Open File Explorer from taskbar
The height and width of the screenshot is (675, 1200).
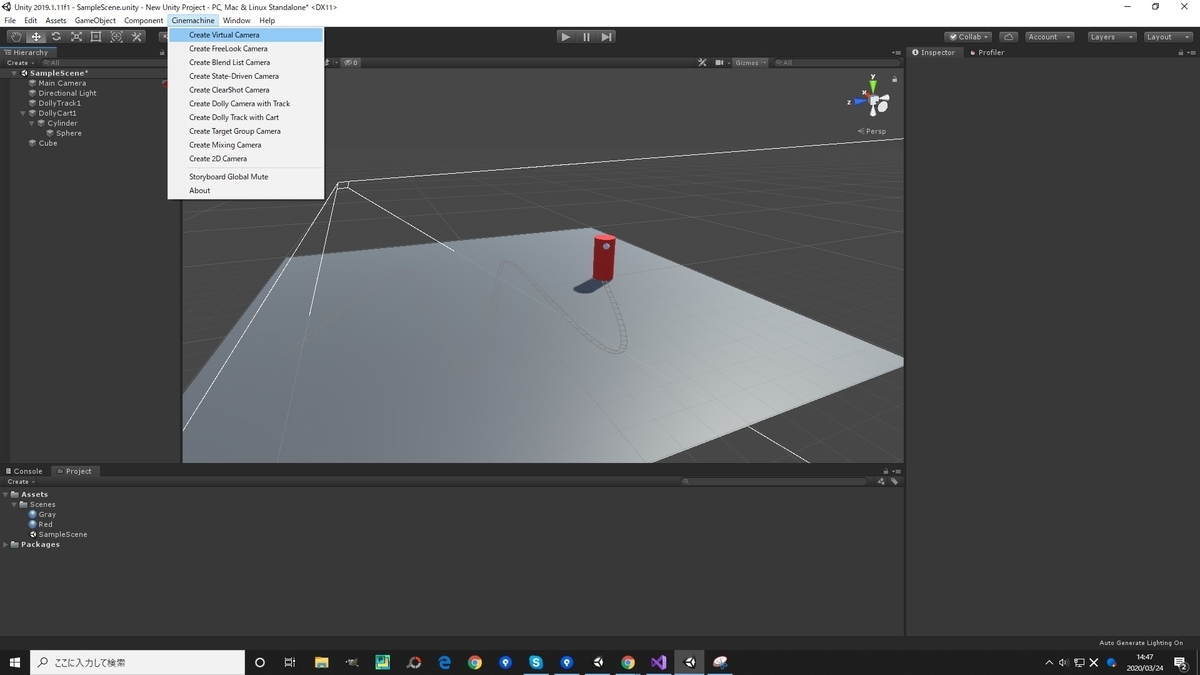coord(321,662)
